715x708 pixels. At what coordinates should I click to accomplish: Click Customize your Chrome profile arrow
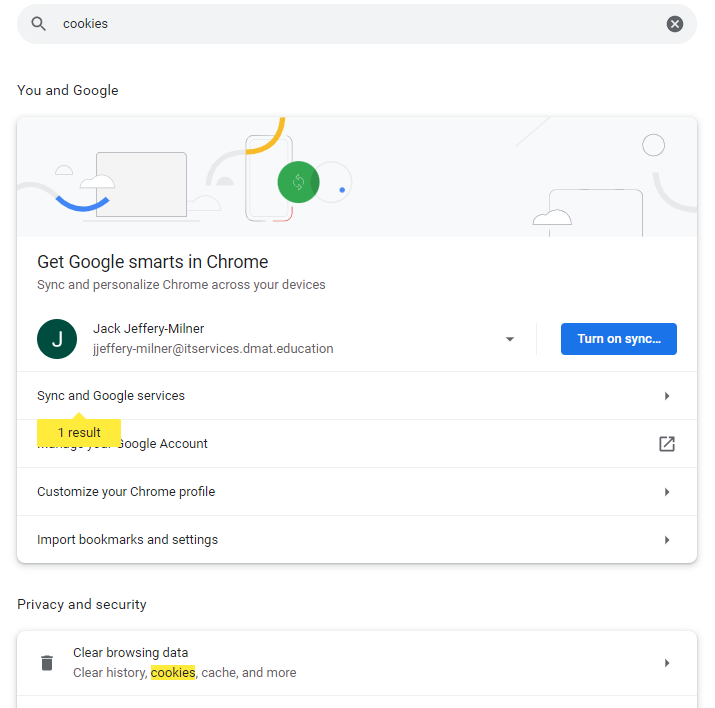tap(667, 492)
